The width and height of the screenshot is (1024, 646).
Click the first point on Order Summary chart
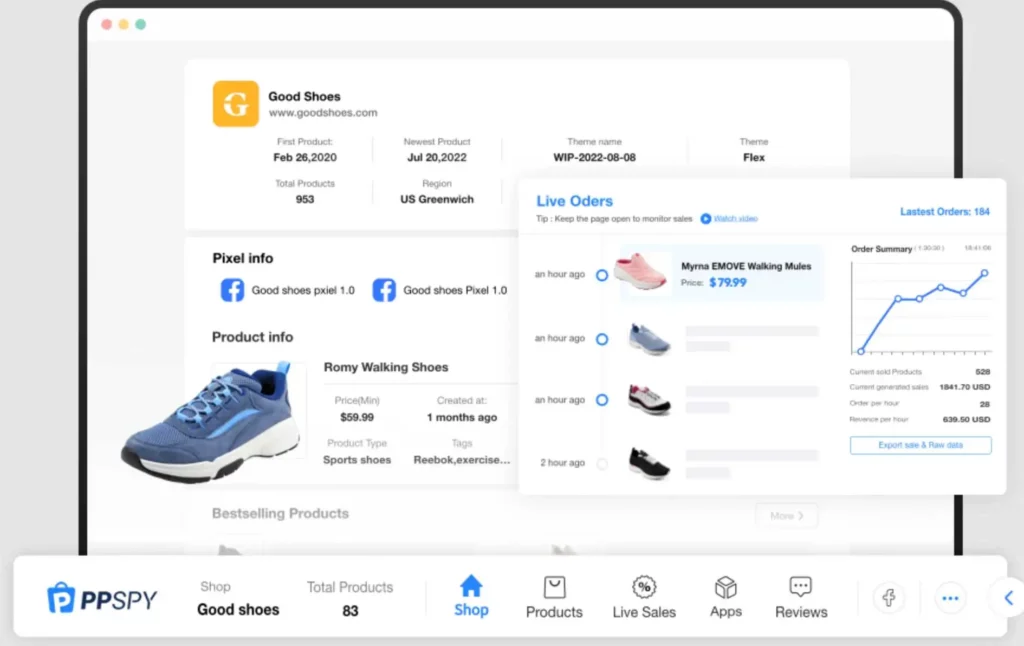861,351
